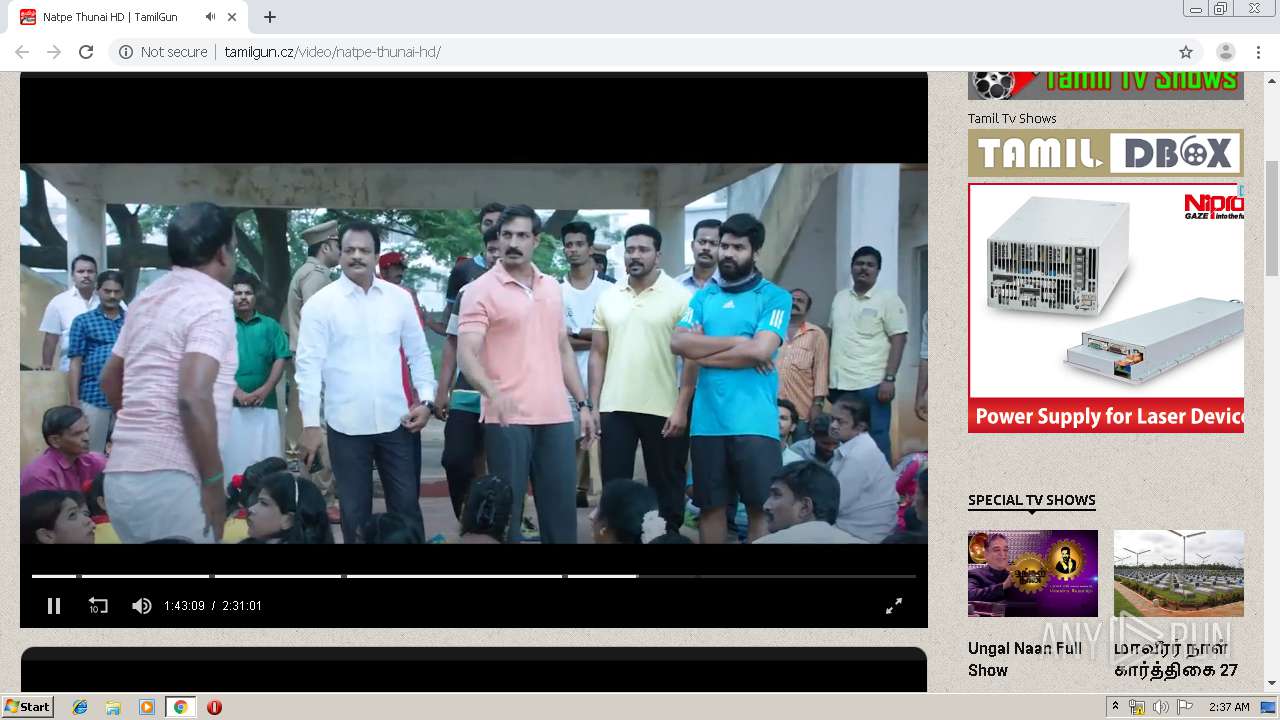Mute tab via audio speaker icon
Viewport: 1280px width, 720px height.
[210, 17]
